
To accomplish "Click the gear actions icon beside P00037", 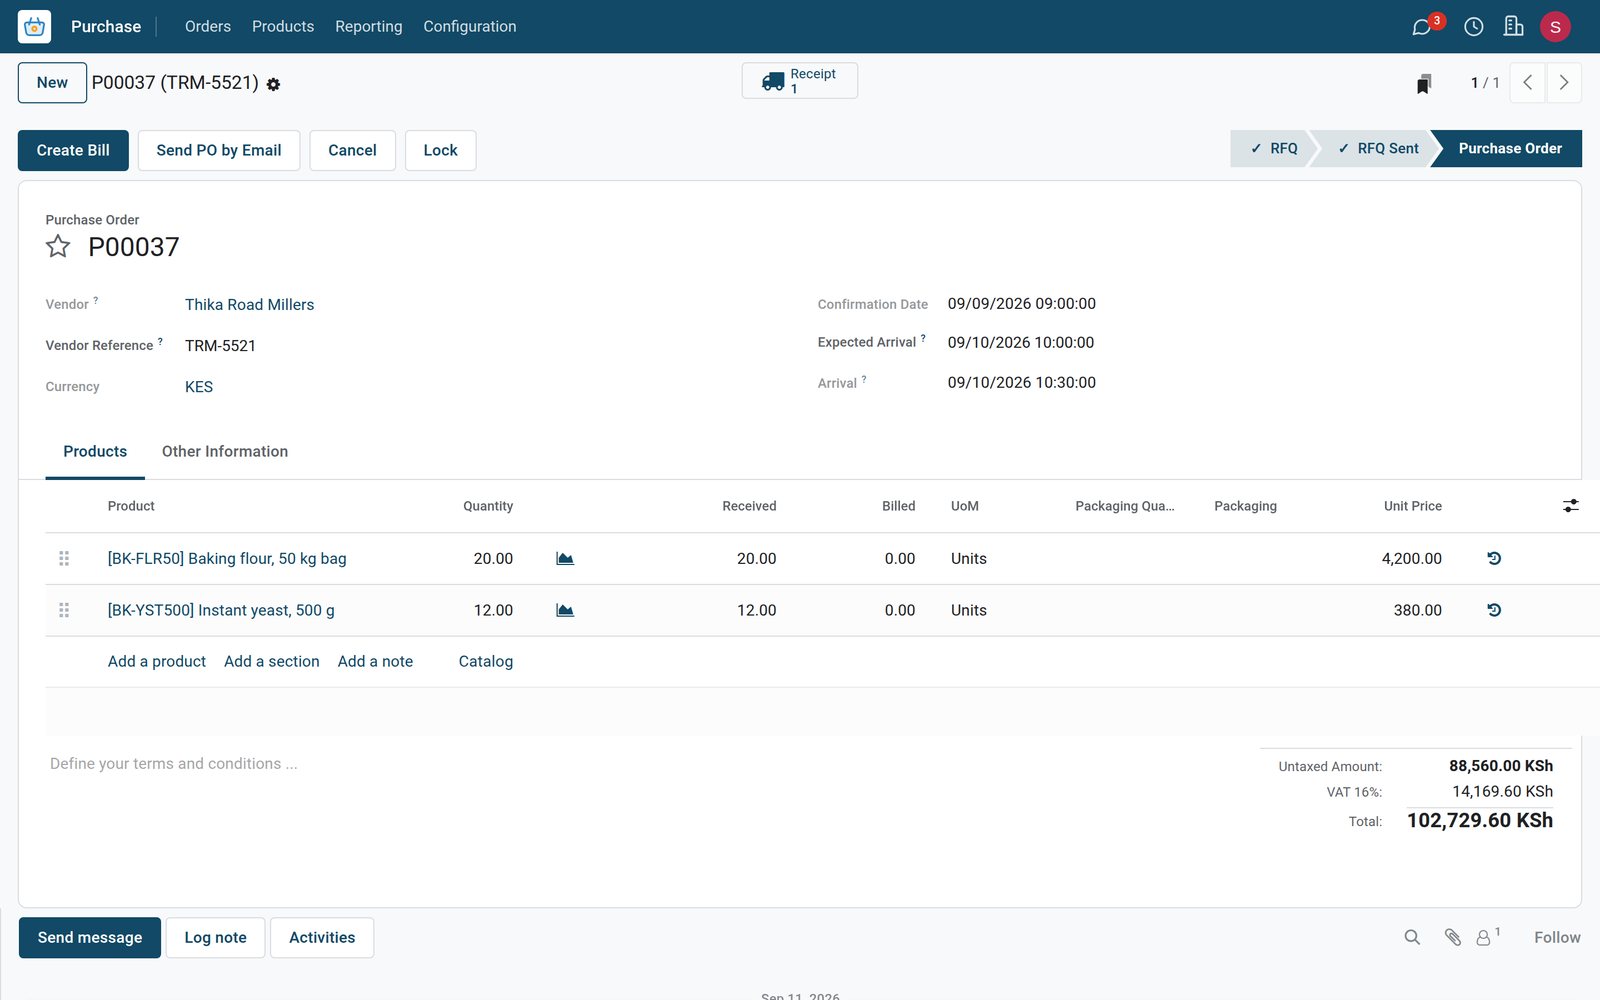I will [x=273, y=85].
